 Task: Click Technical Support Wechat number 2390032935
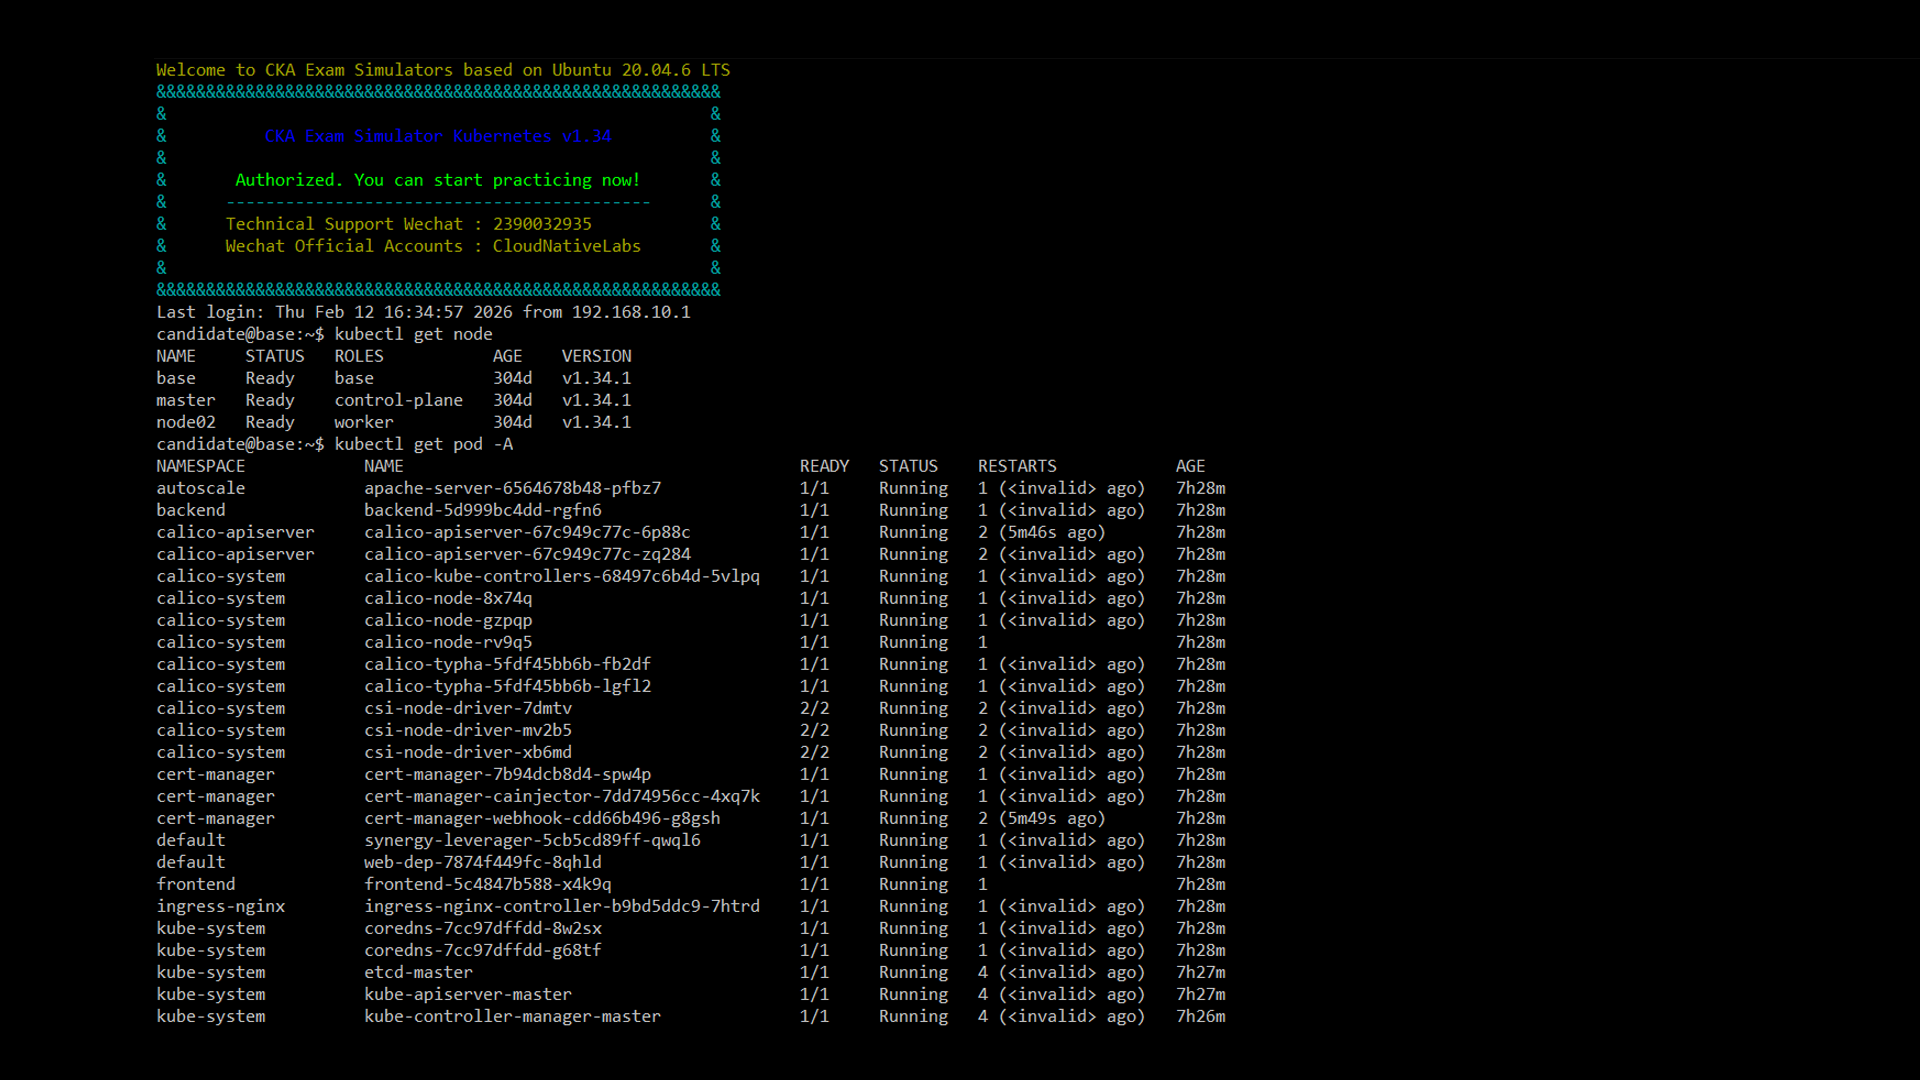[542, 224]
